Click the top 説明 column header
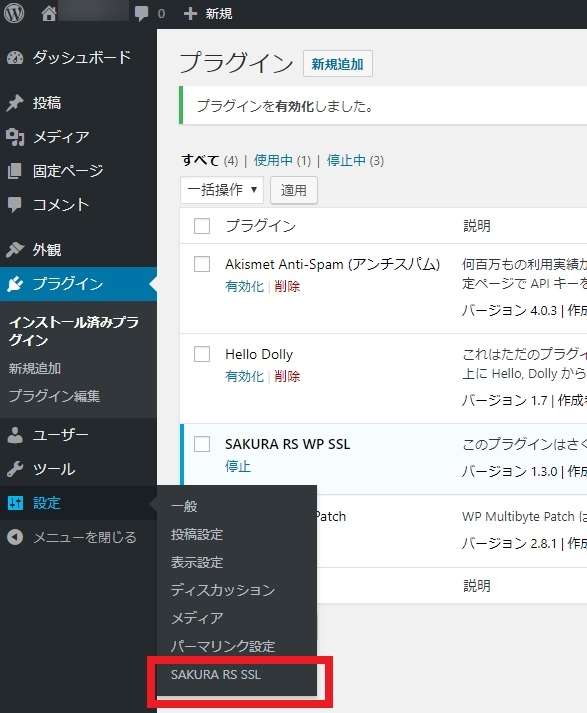Screen dimensions: 587x713 [x=477, y=226]
